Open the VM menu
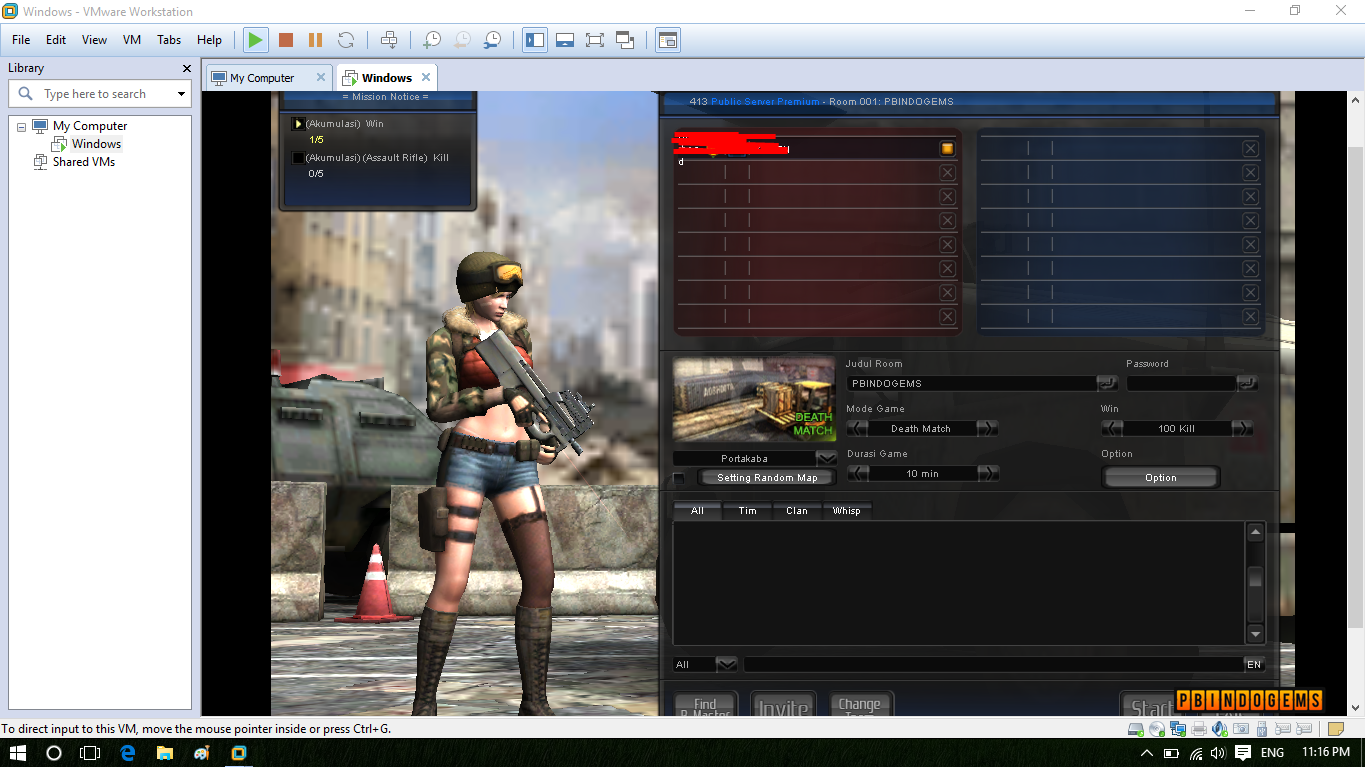This screenshot has height=767, width=1365. 132,40
